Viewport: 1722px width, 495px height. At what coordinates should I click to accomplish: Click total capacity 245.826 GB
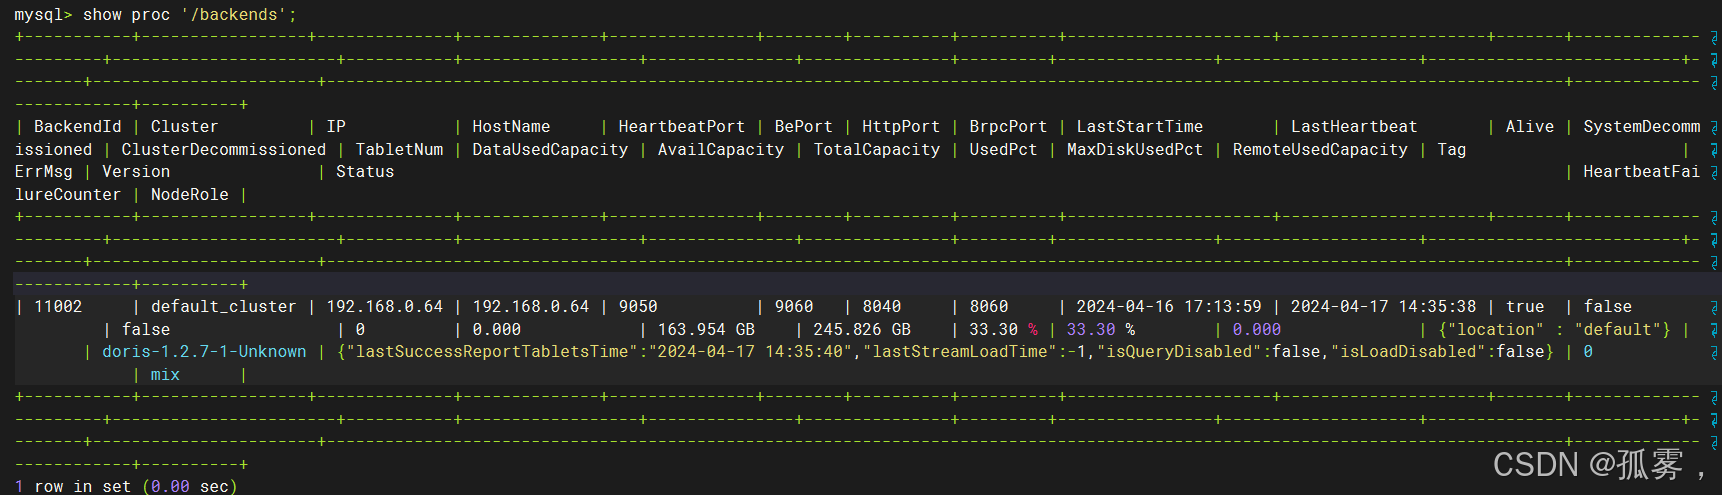pos(862,330)
